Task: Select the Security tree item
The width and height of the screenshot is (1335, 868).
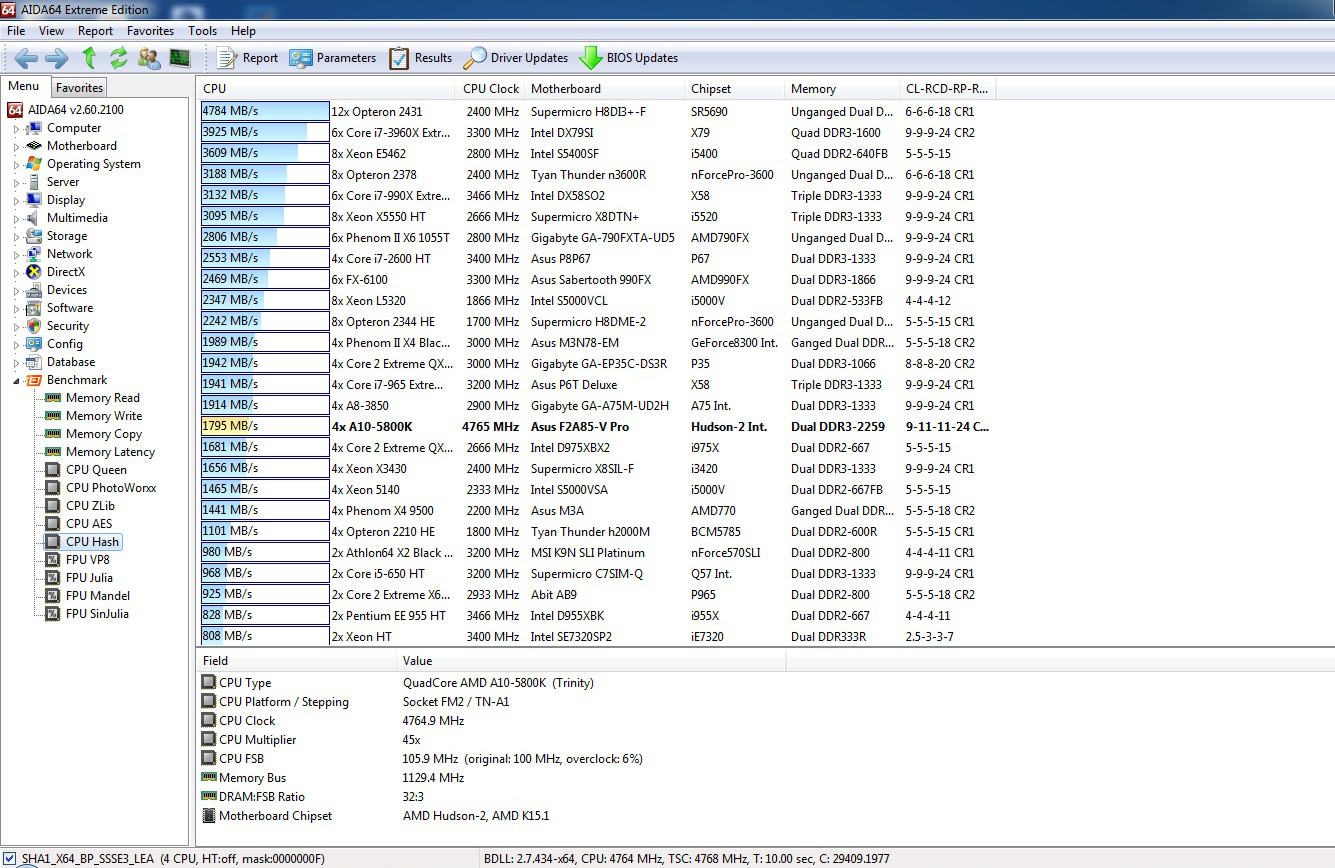Action: [67, 326]
